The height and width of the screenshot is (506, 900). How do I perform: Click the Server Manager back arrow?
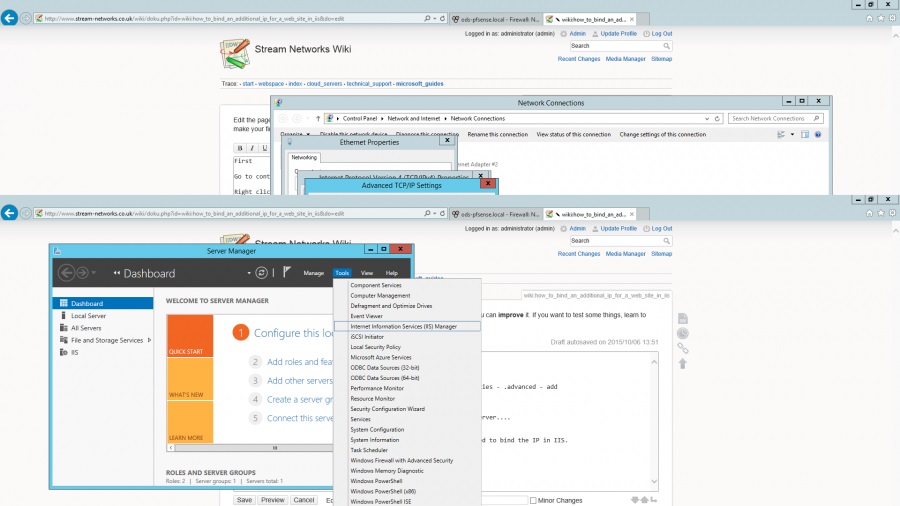click(x=68, y=273)
